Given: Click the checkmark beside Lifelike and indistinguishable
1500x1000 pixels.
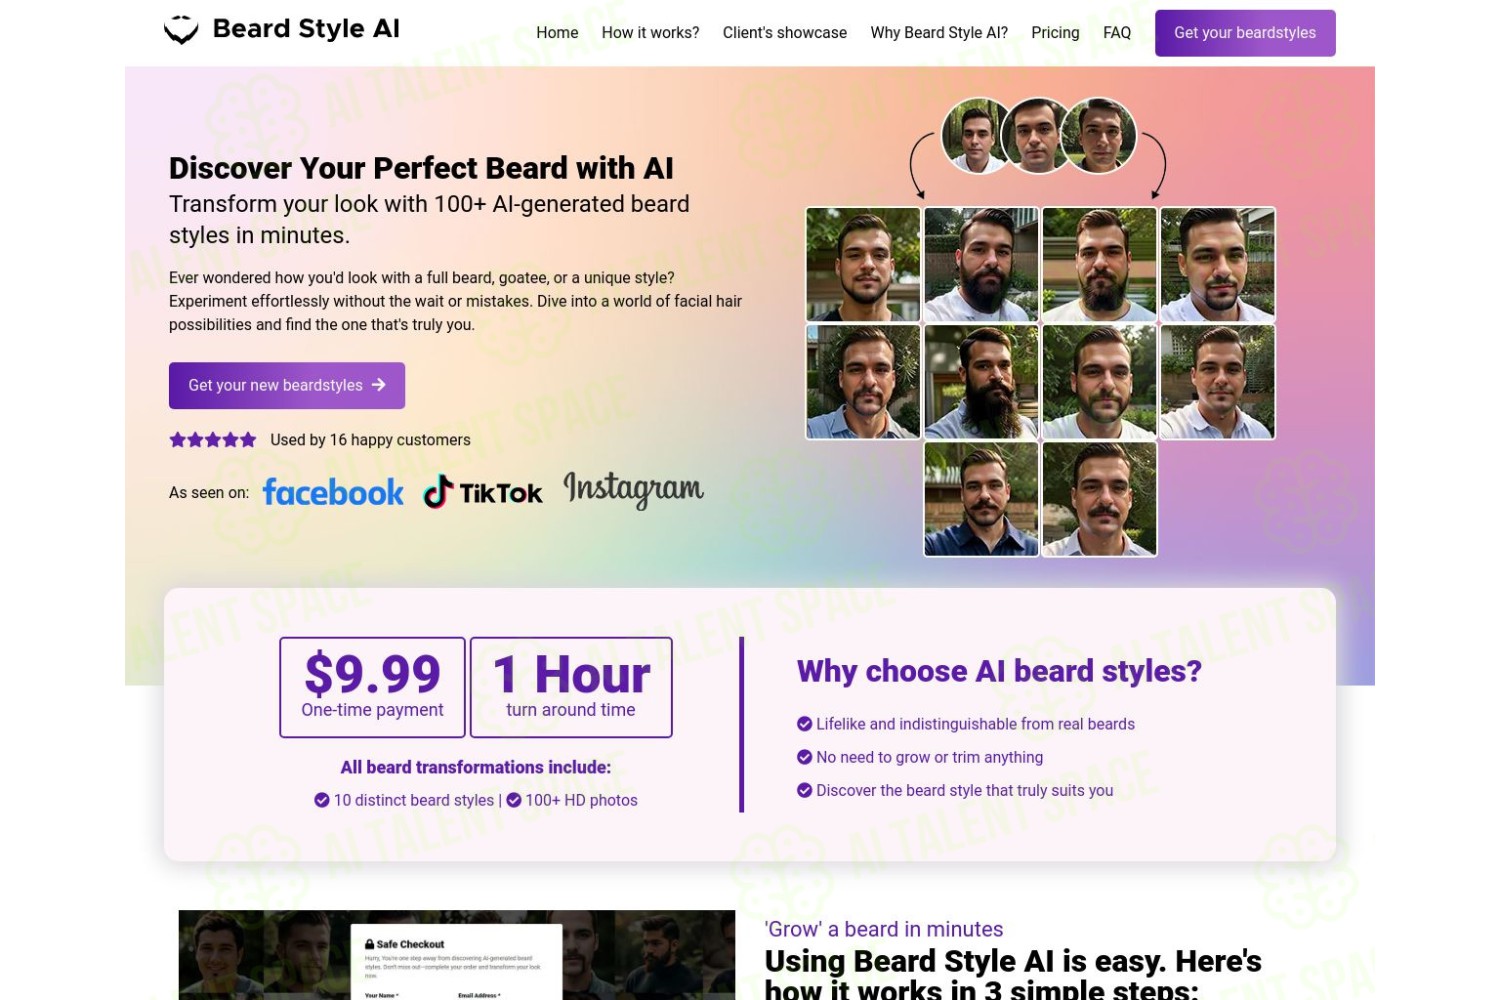Looking at the screenshot, I should 804,724.
